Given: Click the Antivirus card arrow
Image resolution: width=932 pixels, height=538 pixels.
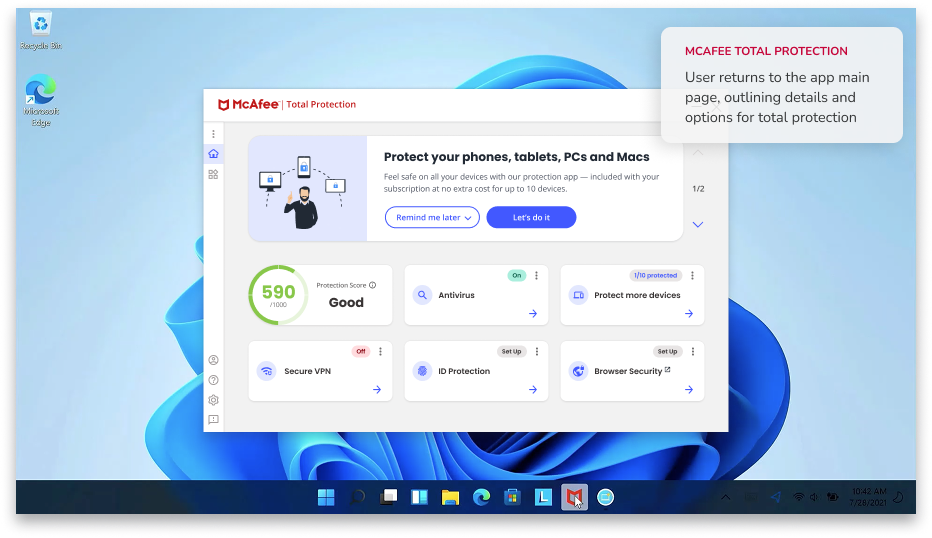Looking at the screenshot, I should (533, 313).
